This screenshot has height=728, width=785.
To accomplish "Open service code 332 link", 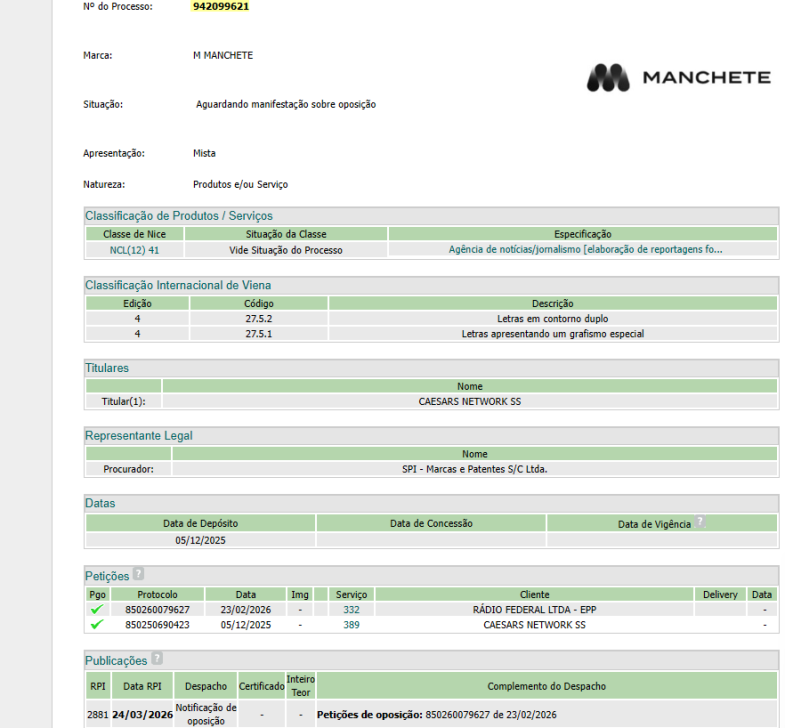I will [x=351, y=609].
